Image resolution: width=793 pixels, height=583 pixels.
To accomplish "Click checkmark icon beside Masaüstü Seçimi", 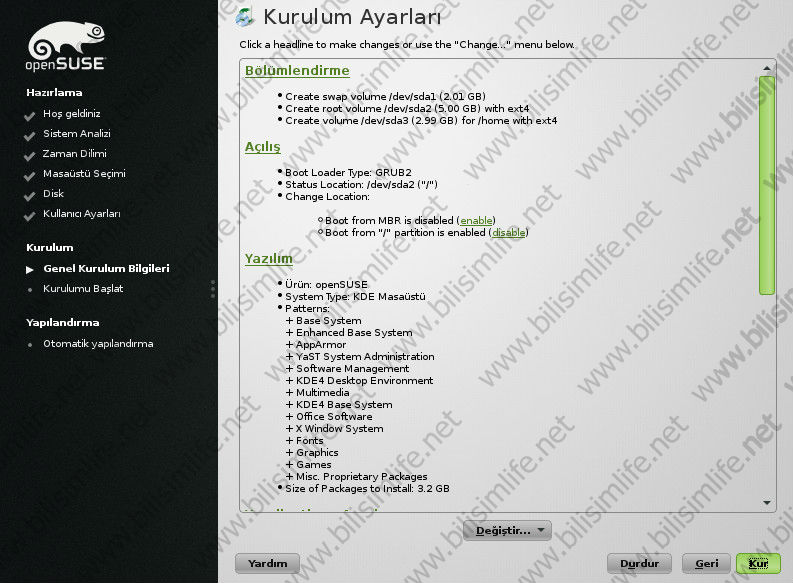I will [29, 175].
